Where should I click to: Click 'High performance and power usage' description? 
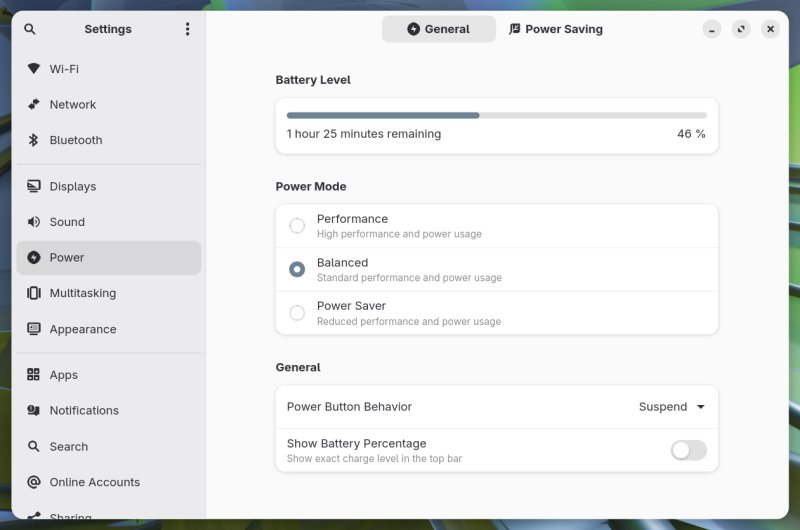399,234
